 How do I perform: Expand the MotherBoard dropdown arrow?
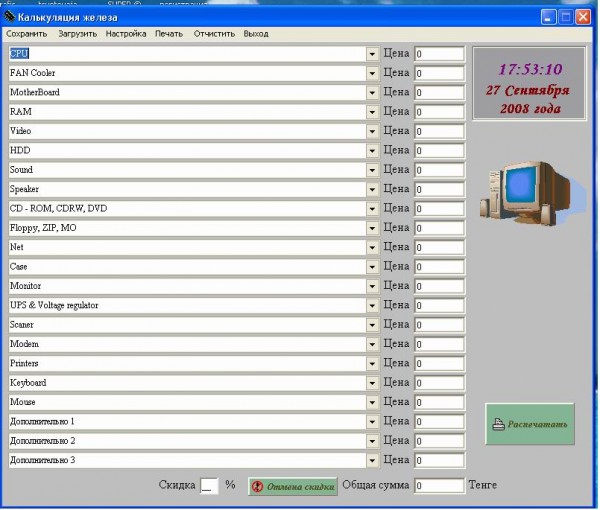click(x=372, y=93)
